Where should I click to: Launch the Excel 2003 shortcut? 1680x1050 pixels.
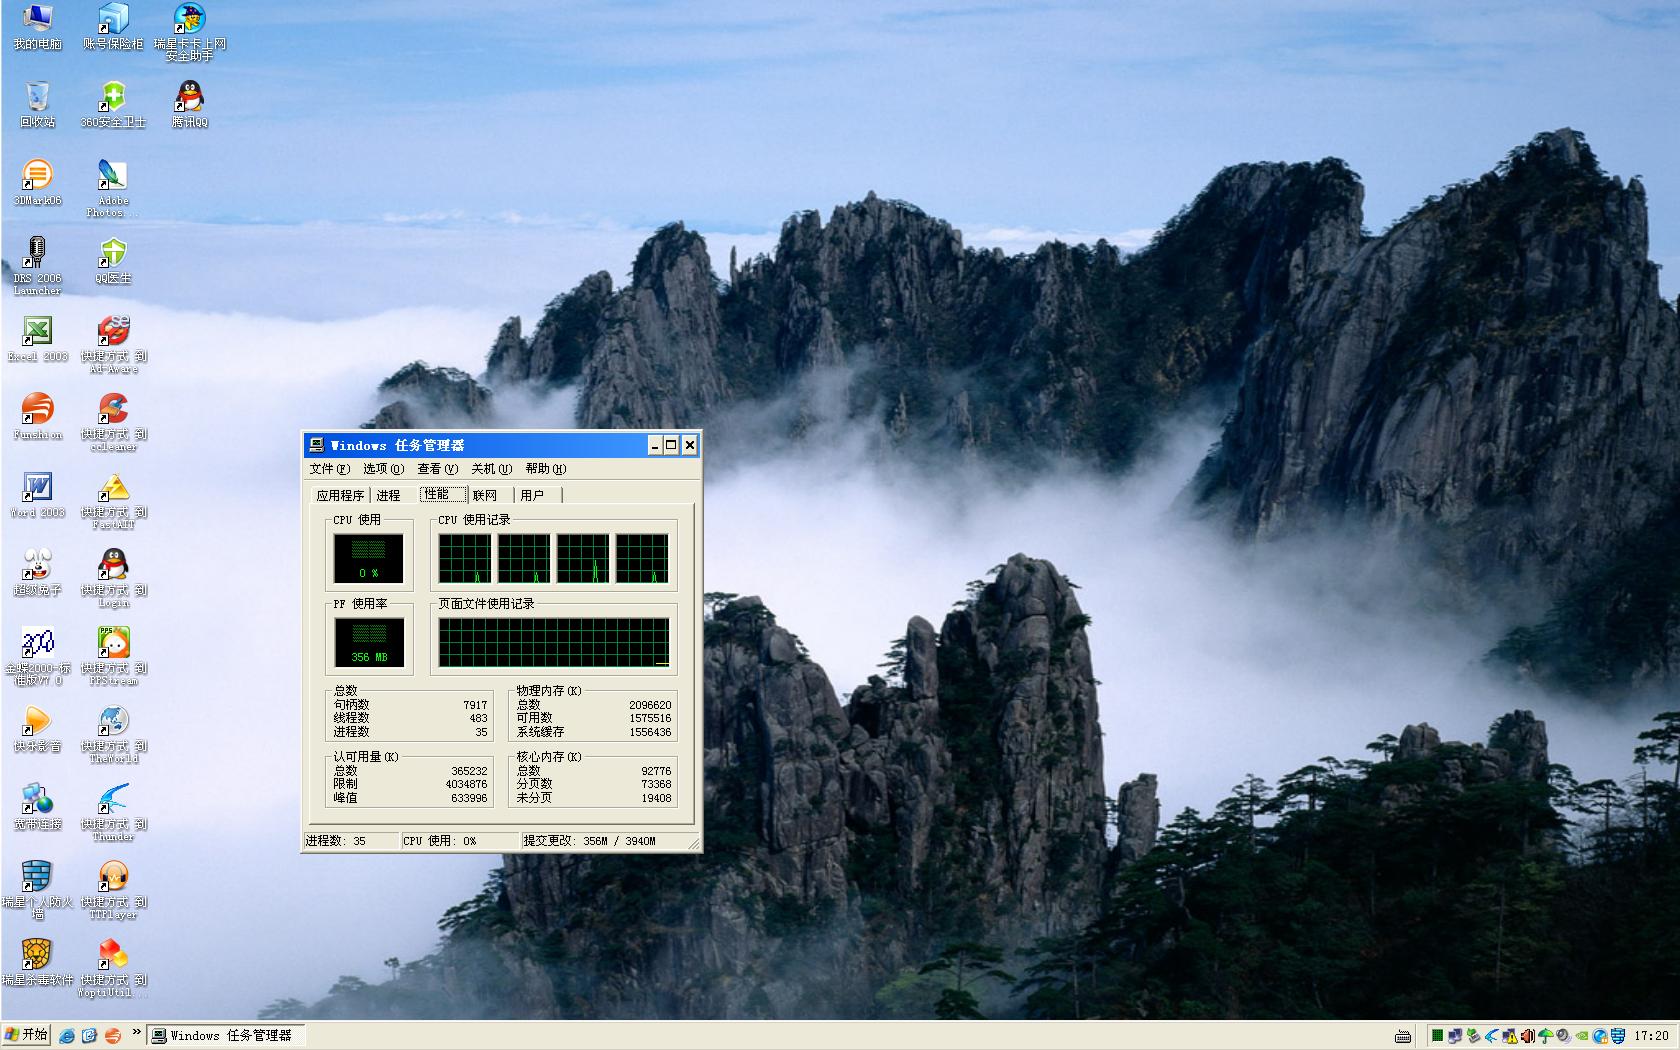point(37,332)
